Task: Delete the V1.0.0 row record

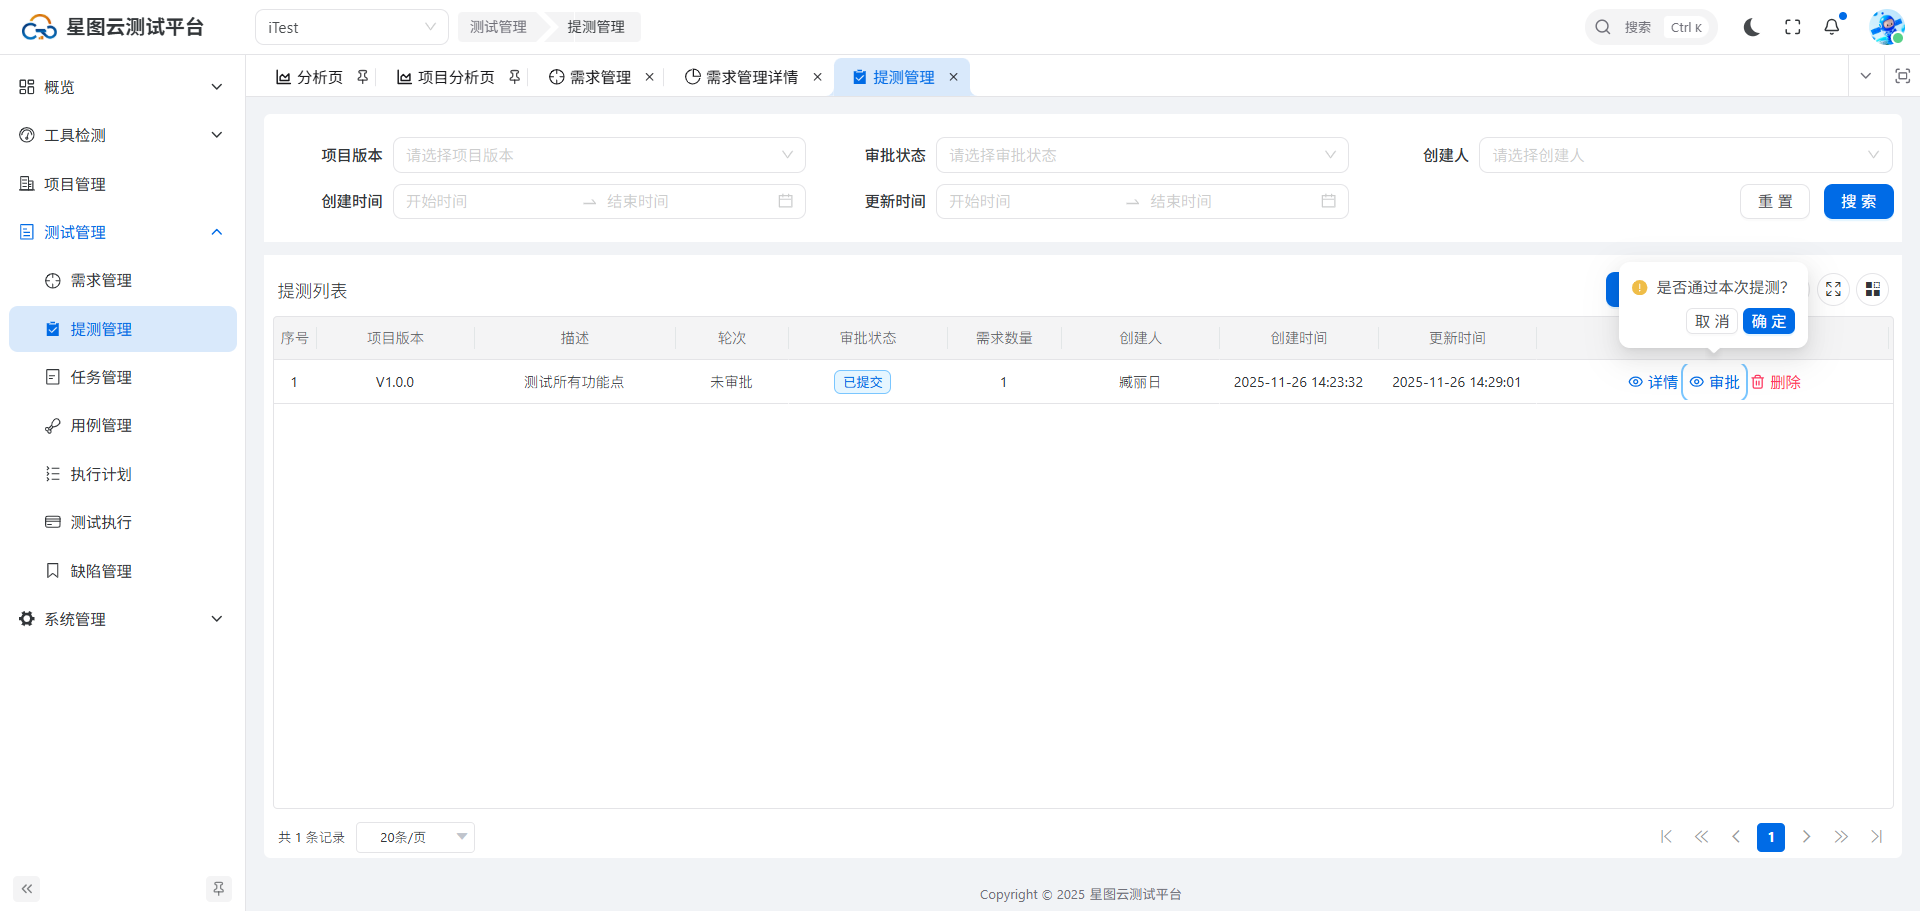Action: (x=1776, y=382)
